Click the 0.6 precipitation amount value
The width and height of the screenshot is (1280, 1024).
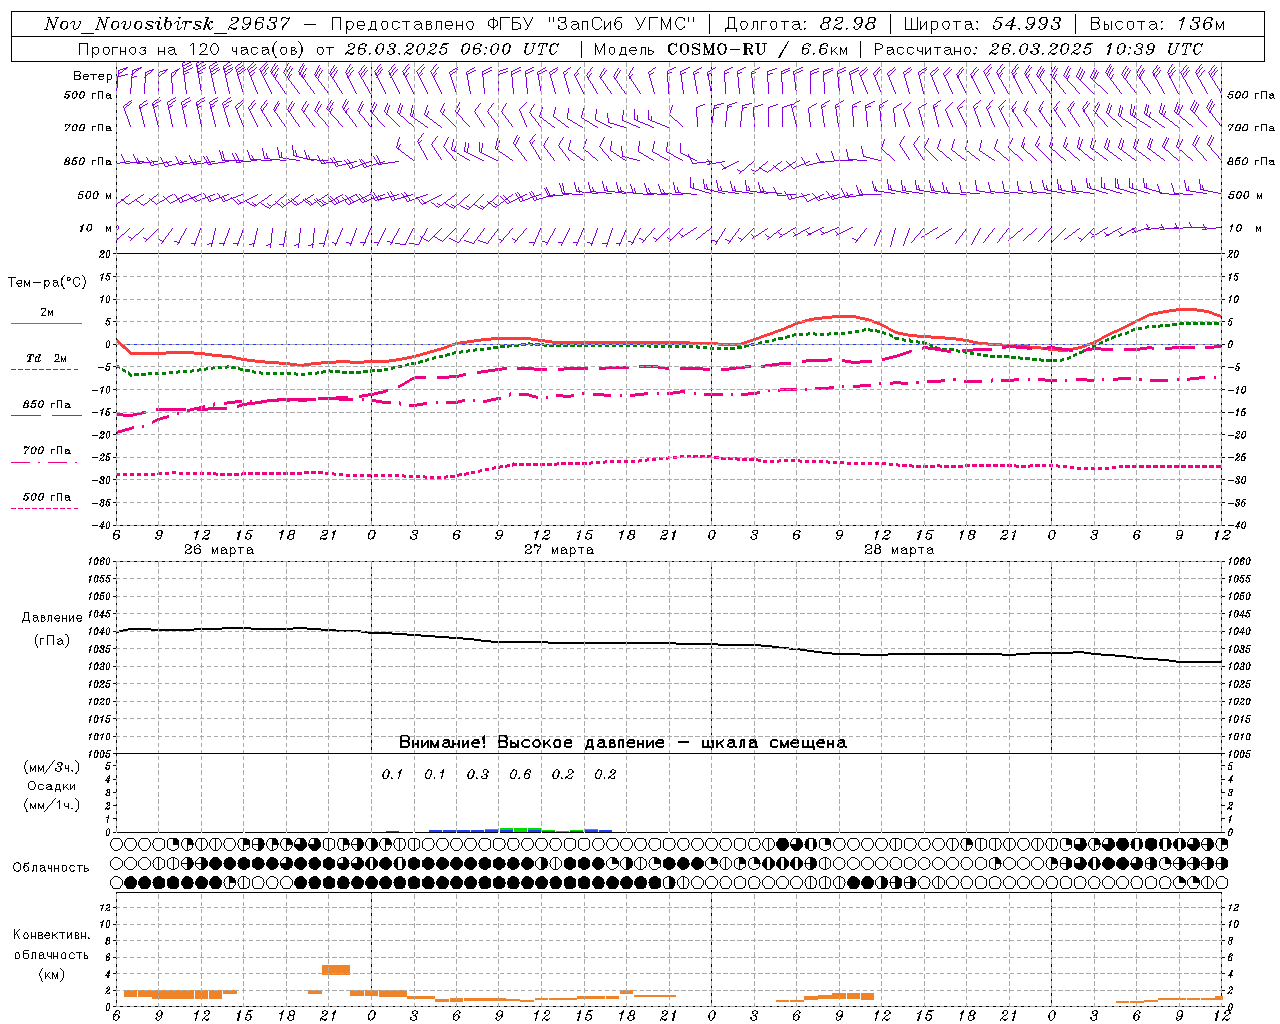coord(520,774)
